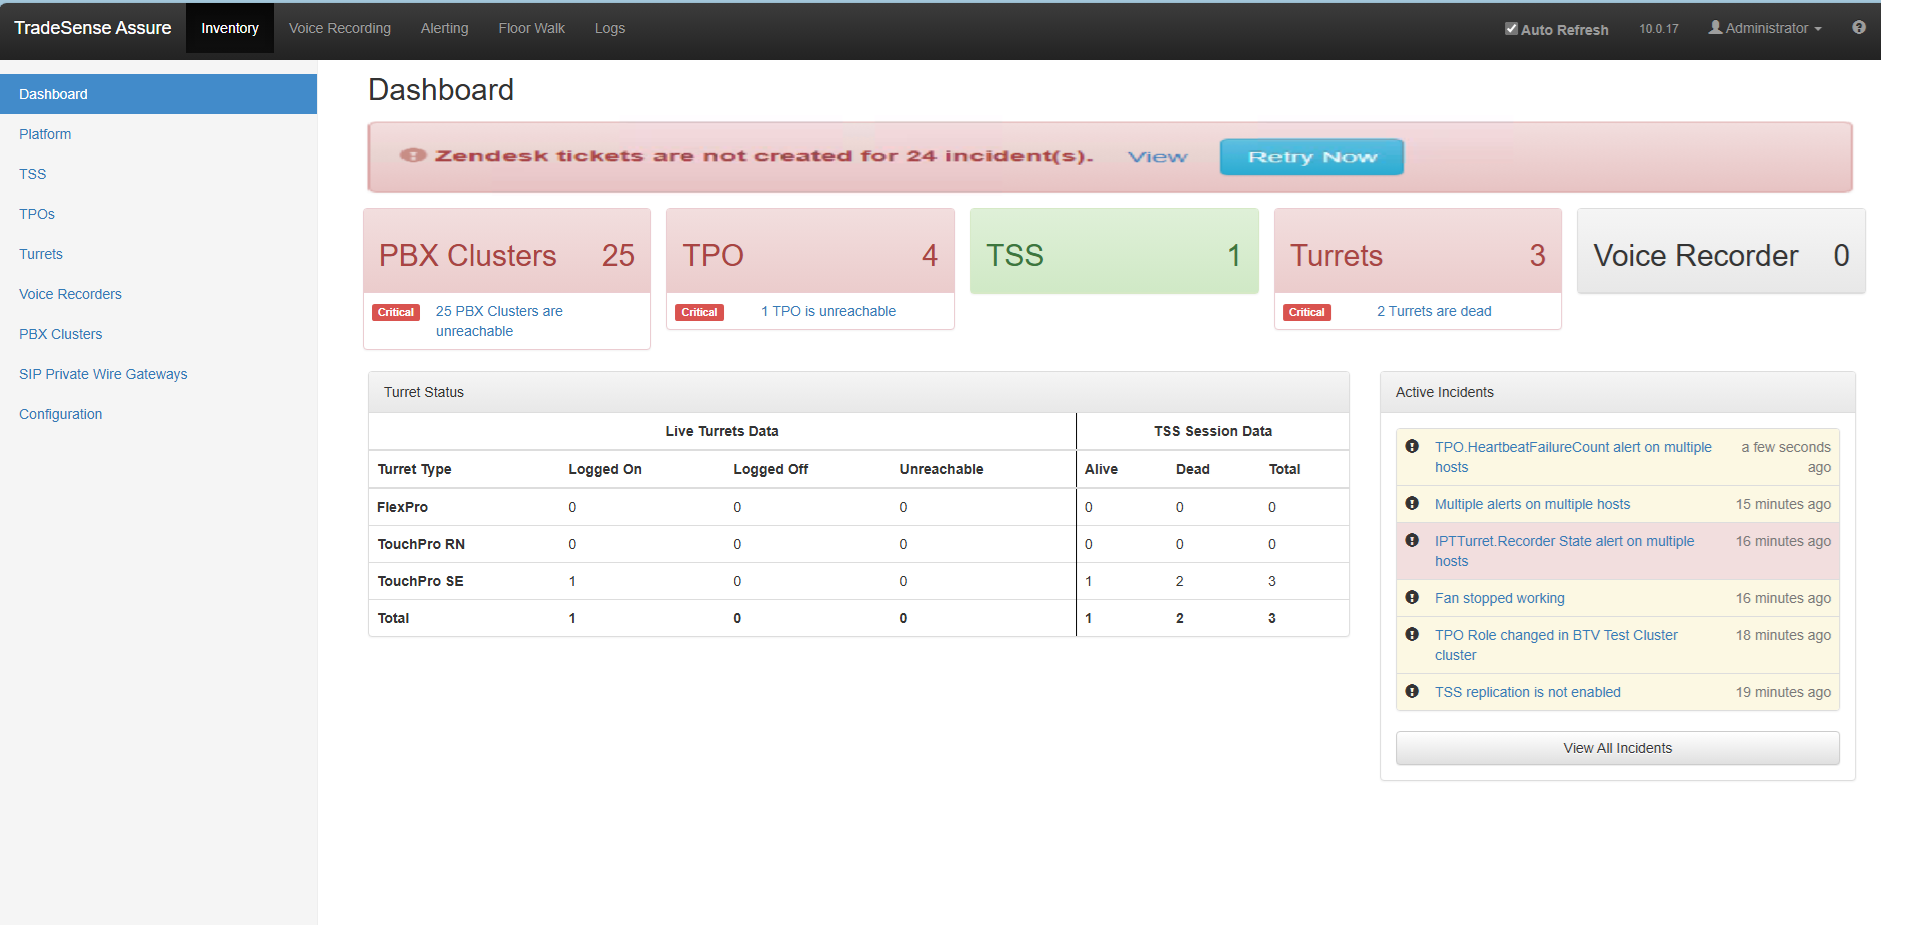Screen dimensions: 1907x925
Task: Open the Administrator dropdown menu
Action: coord(1765,28)
